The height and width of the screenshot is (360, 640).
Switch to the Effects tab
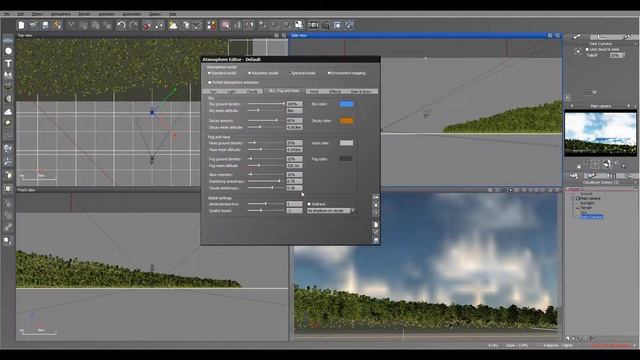(335, 91)
